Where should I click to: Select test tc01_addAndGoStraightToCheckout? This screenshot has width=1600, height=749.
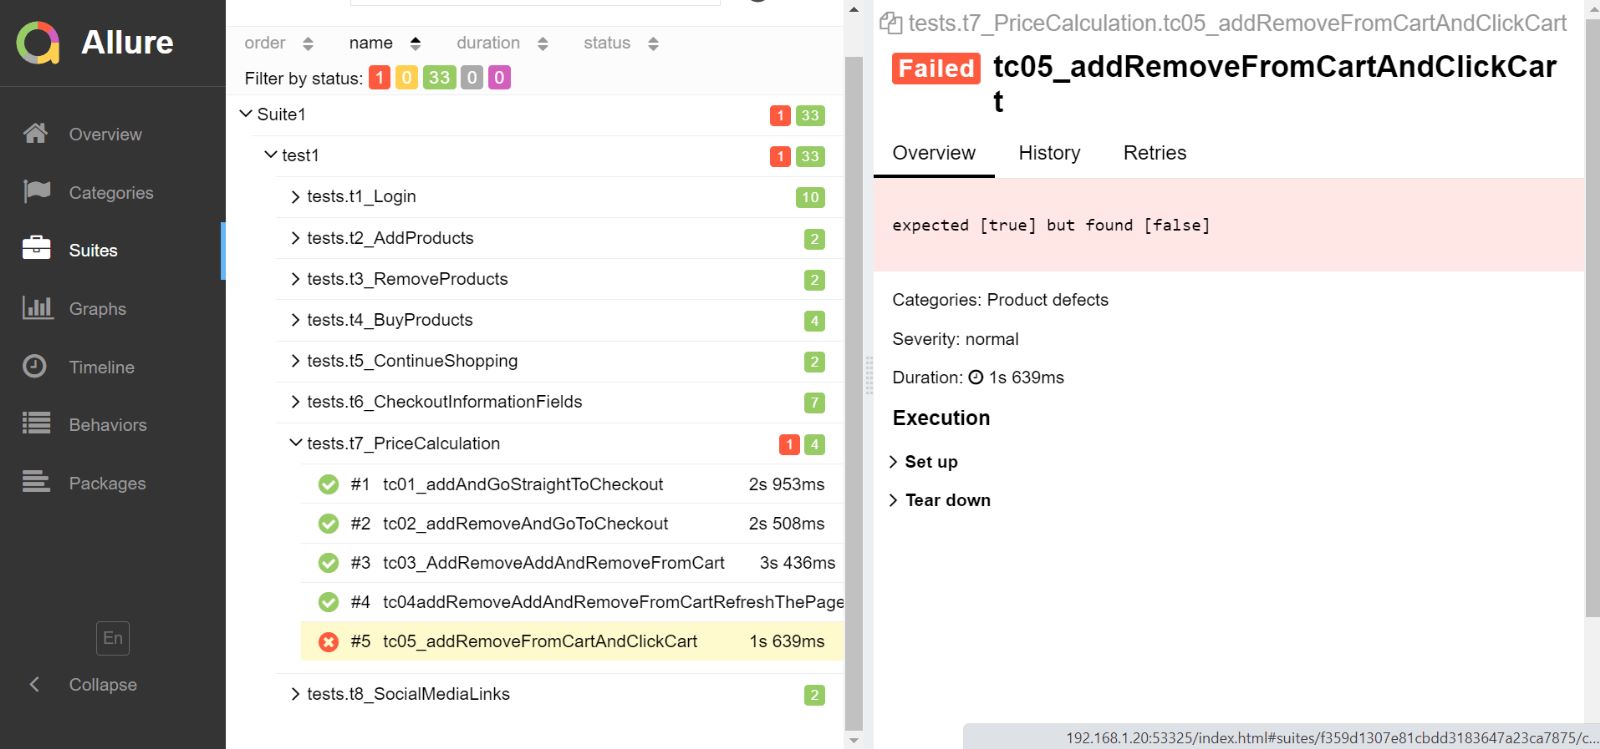pos(522,485)
